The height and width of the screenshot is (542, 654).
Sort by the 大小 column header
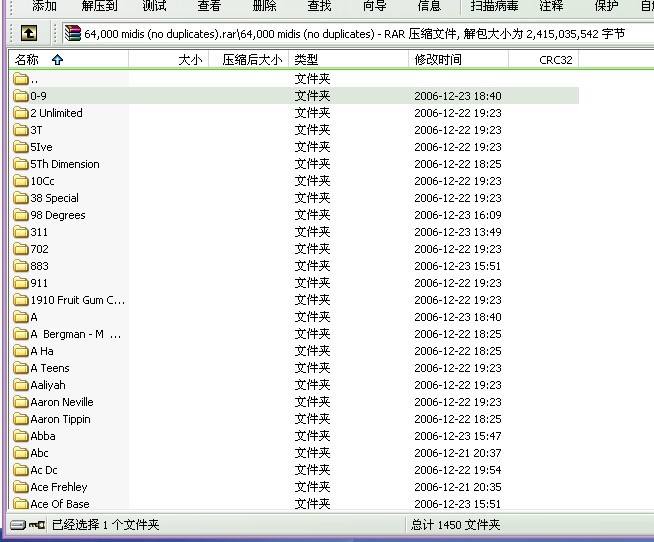[x=169, y=60]
